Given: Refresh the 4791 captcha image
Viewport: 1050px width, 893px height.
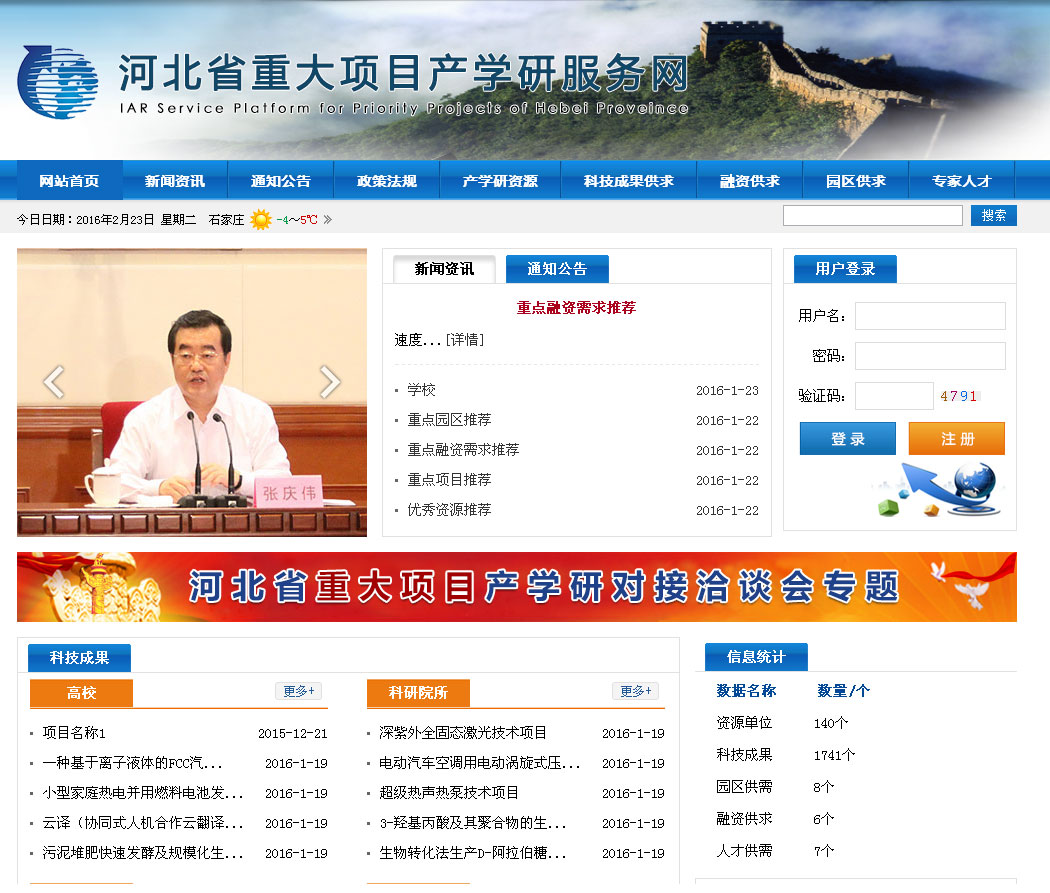Looking at the screenshot, I should [x=958, y=396].
